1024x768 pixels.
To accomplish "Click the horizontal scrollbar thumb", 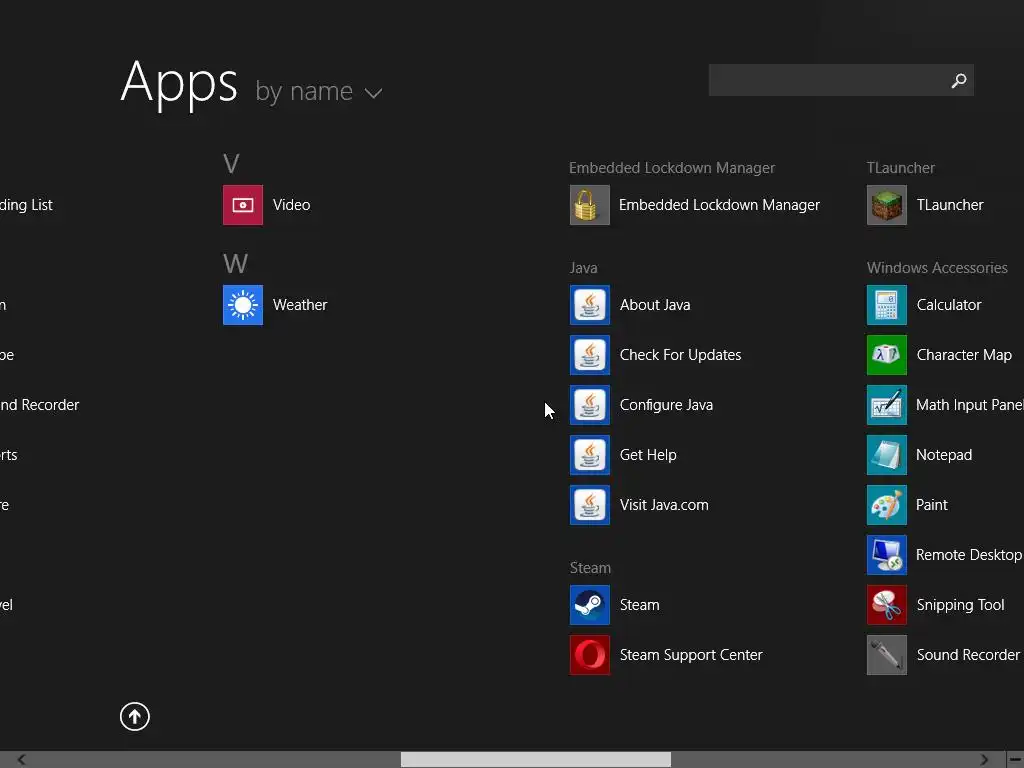I will (x=536, y=760).
